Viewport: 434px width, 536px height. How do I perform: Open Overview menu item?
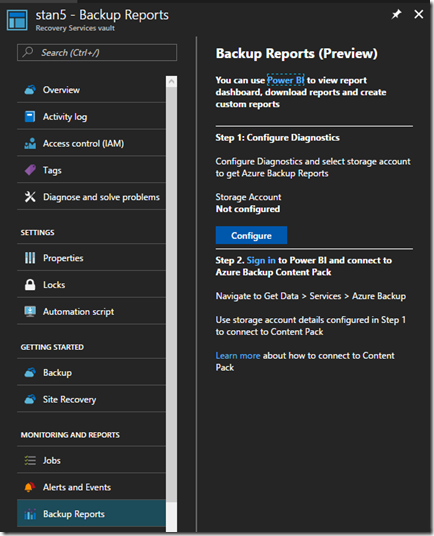[x=92, y=90]
